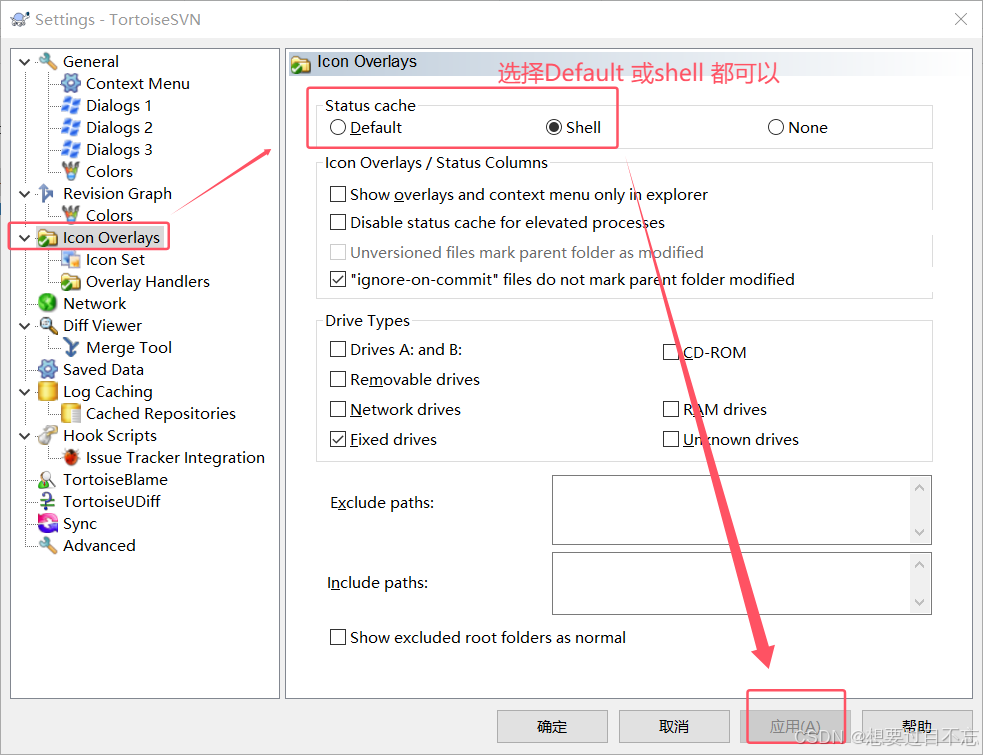Click the 帮助 (Help) button
Image resolution: width=983 pixels, height=755 pixels.
pyautogui.click(x=917, y=726)
